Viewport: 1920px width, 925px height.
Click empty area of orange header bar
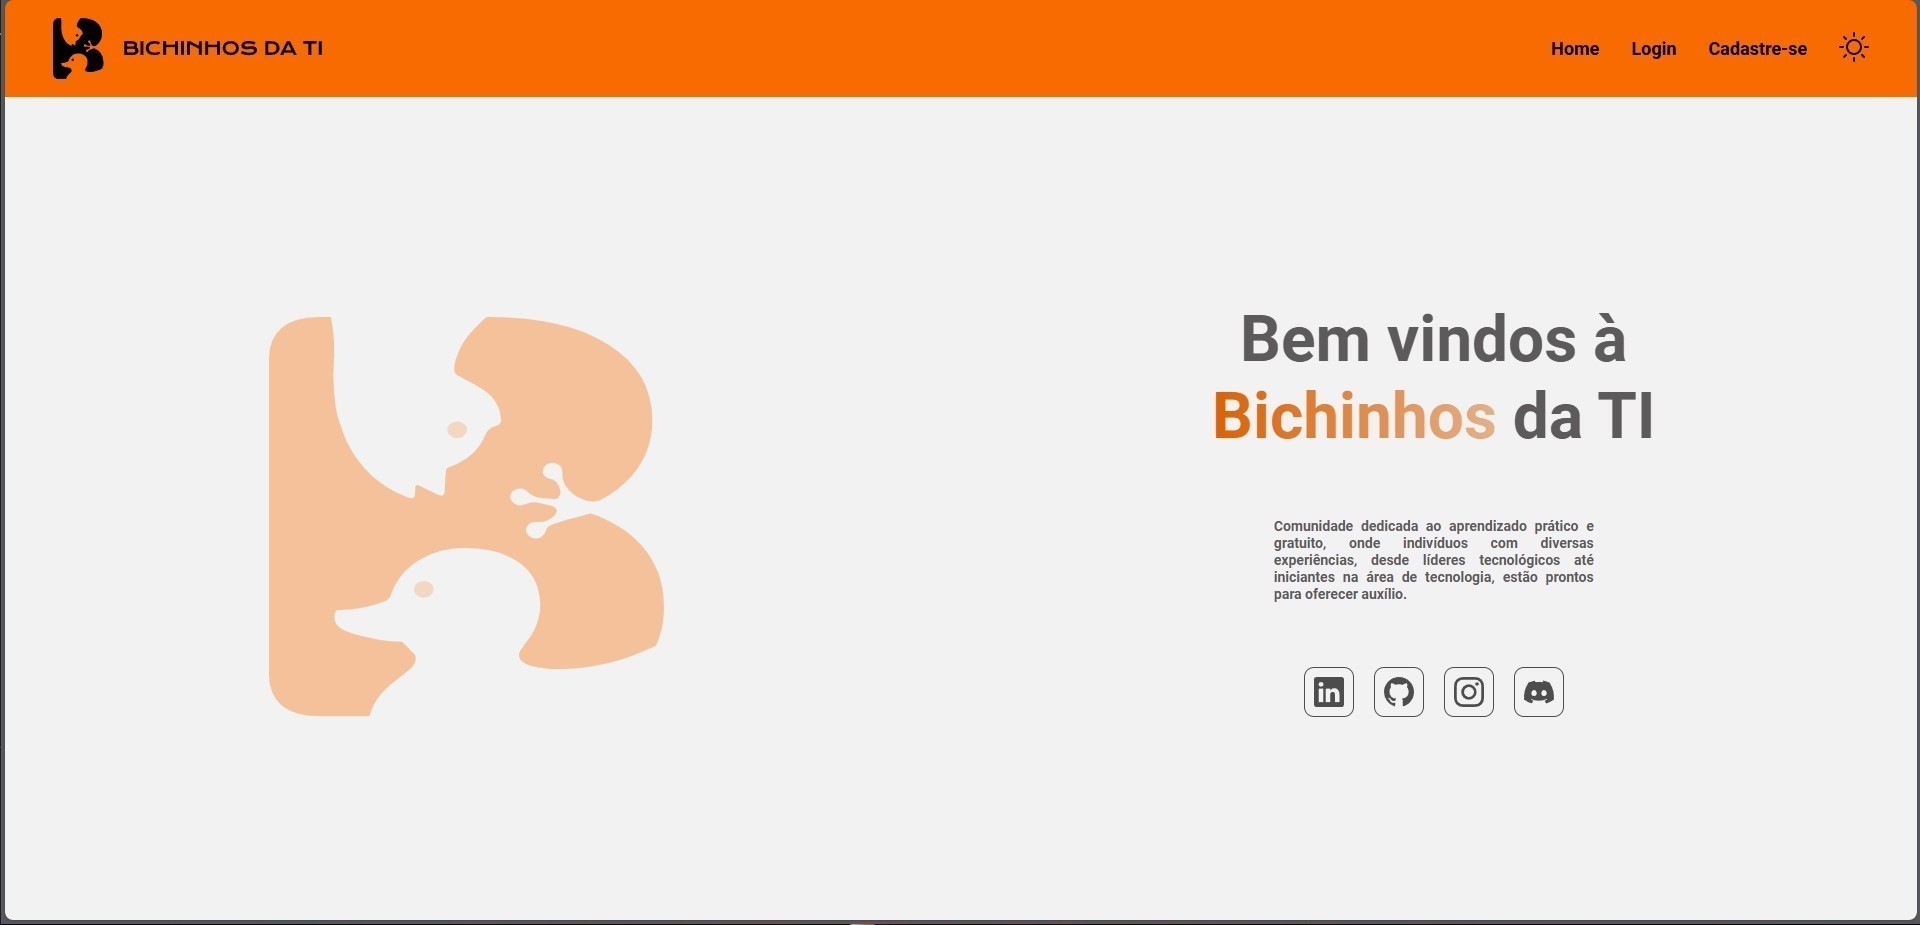point(900,48)
